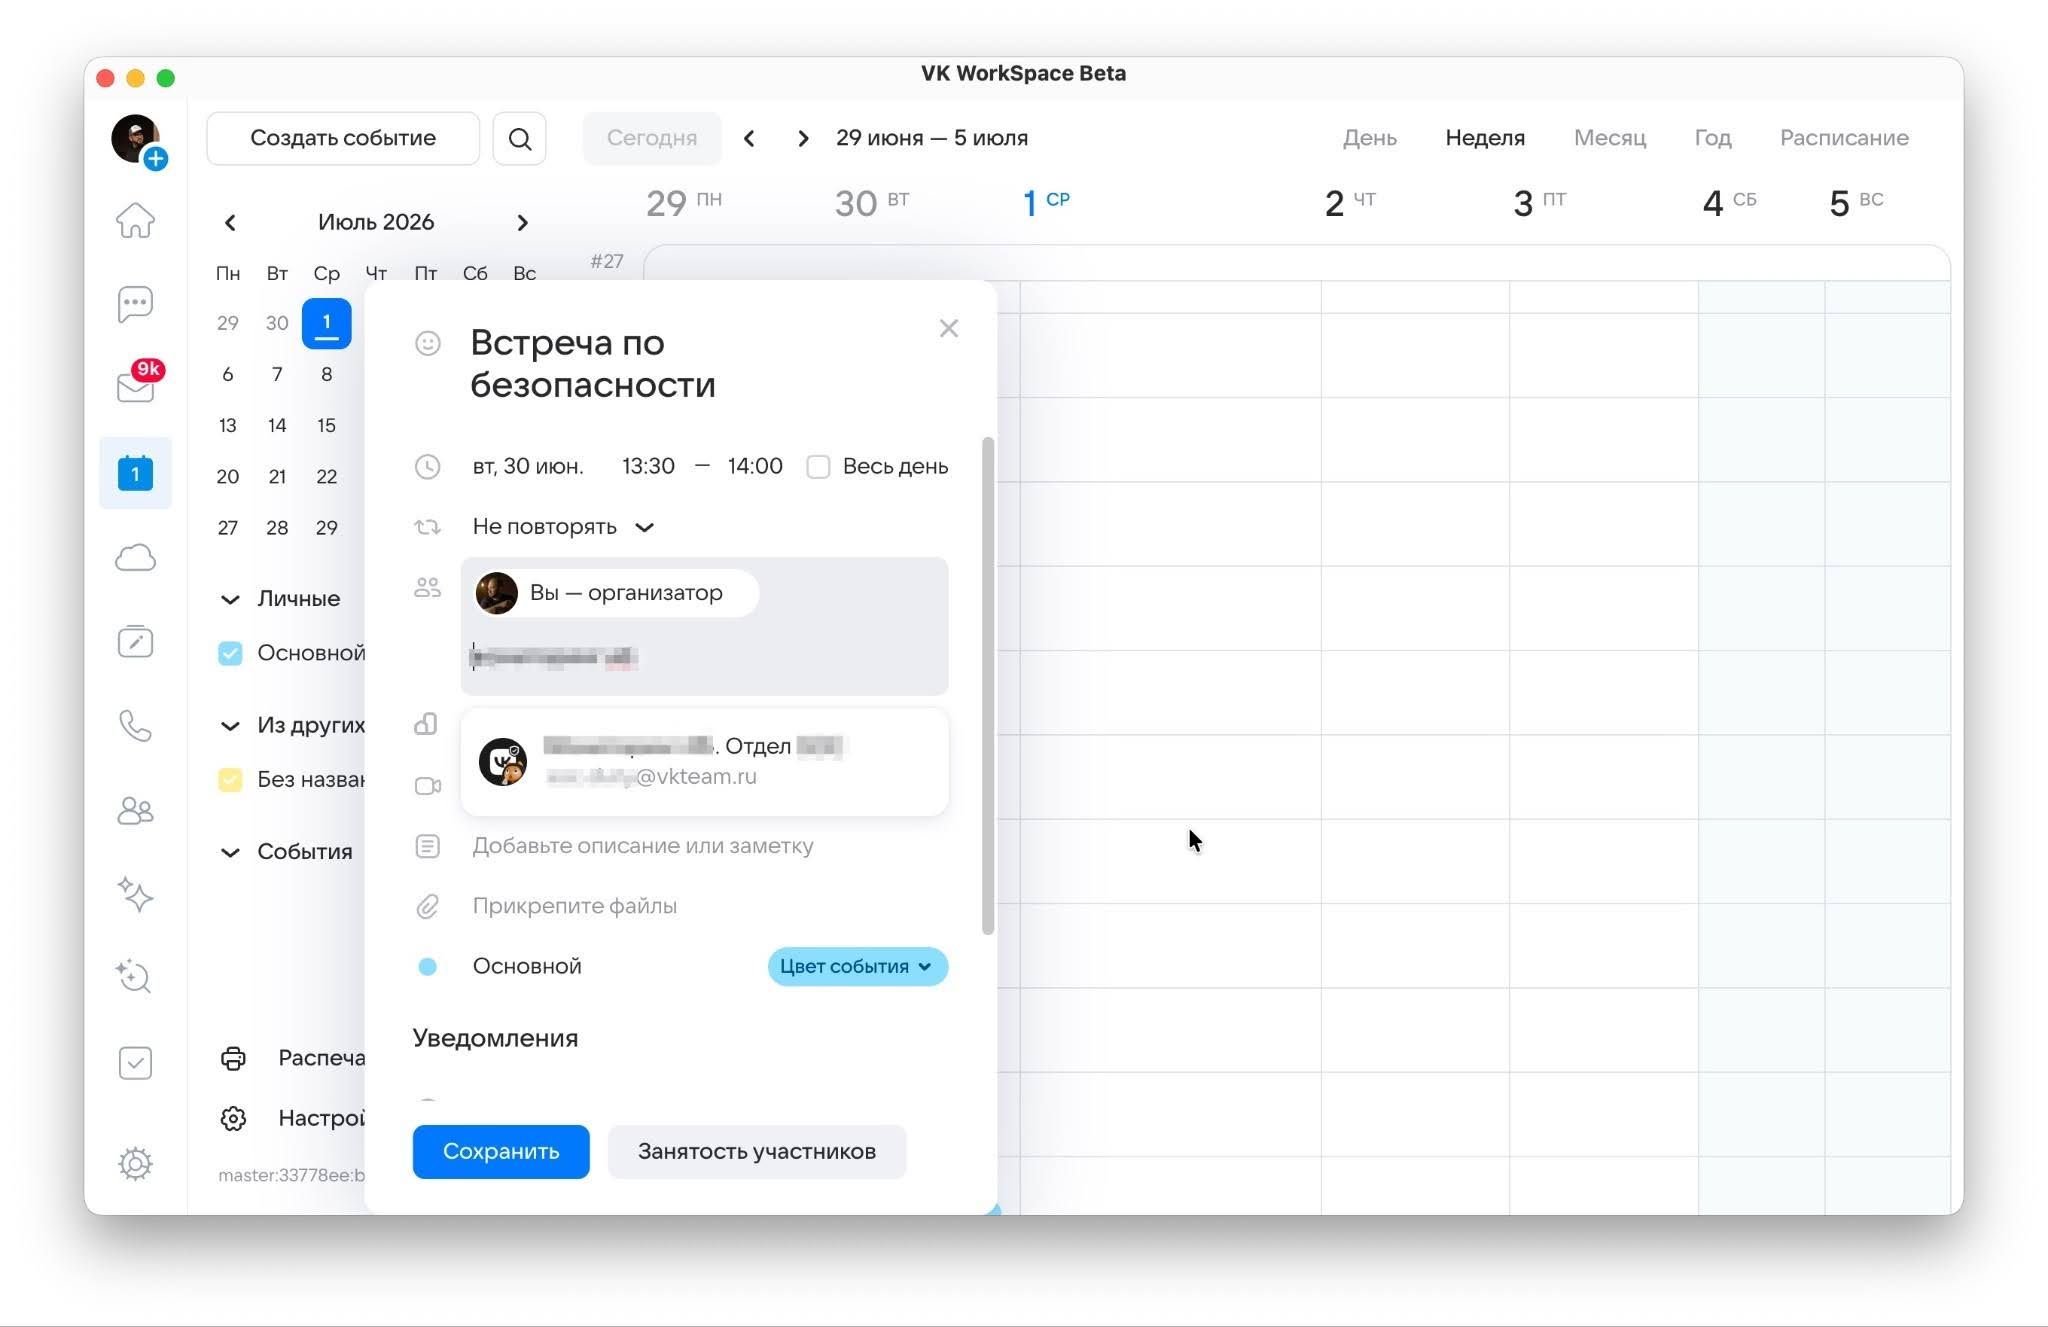Toggle the 'Весь день' checkbox
2048x1327 pixels.
pyautogui.click(x=818, y=467)
